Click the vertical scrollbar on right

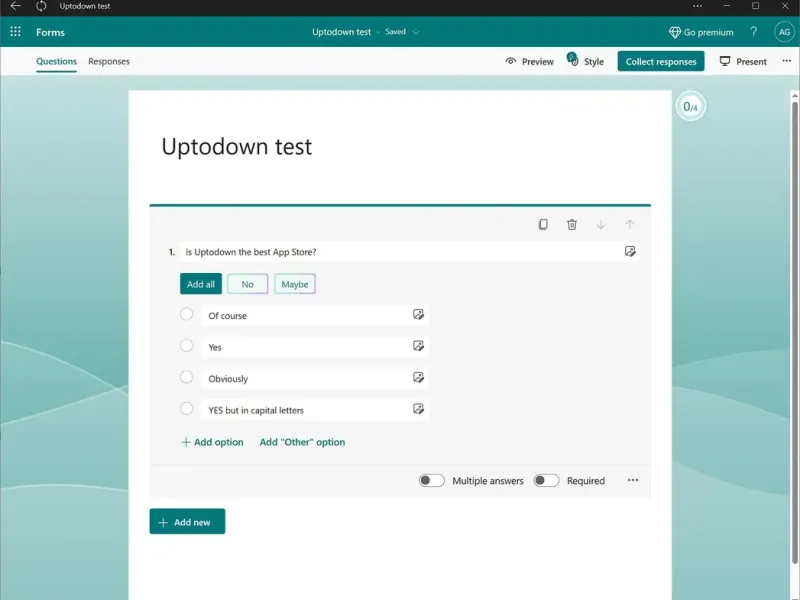(794, 332)
